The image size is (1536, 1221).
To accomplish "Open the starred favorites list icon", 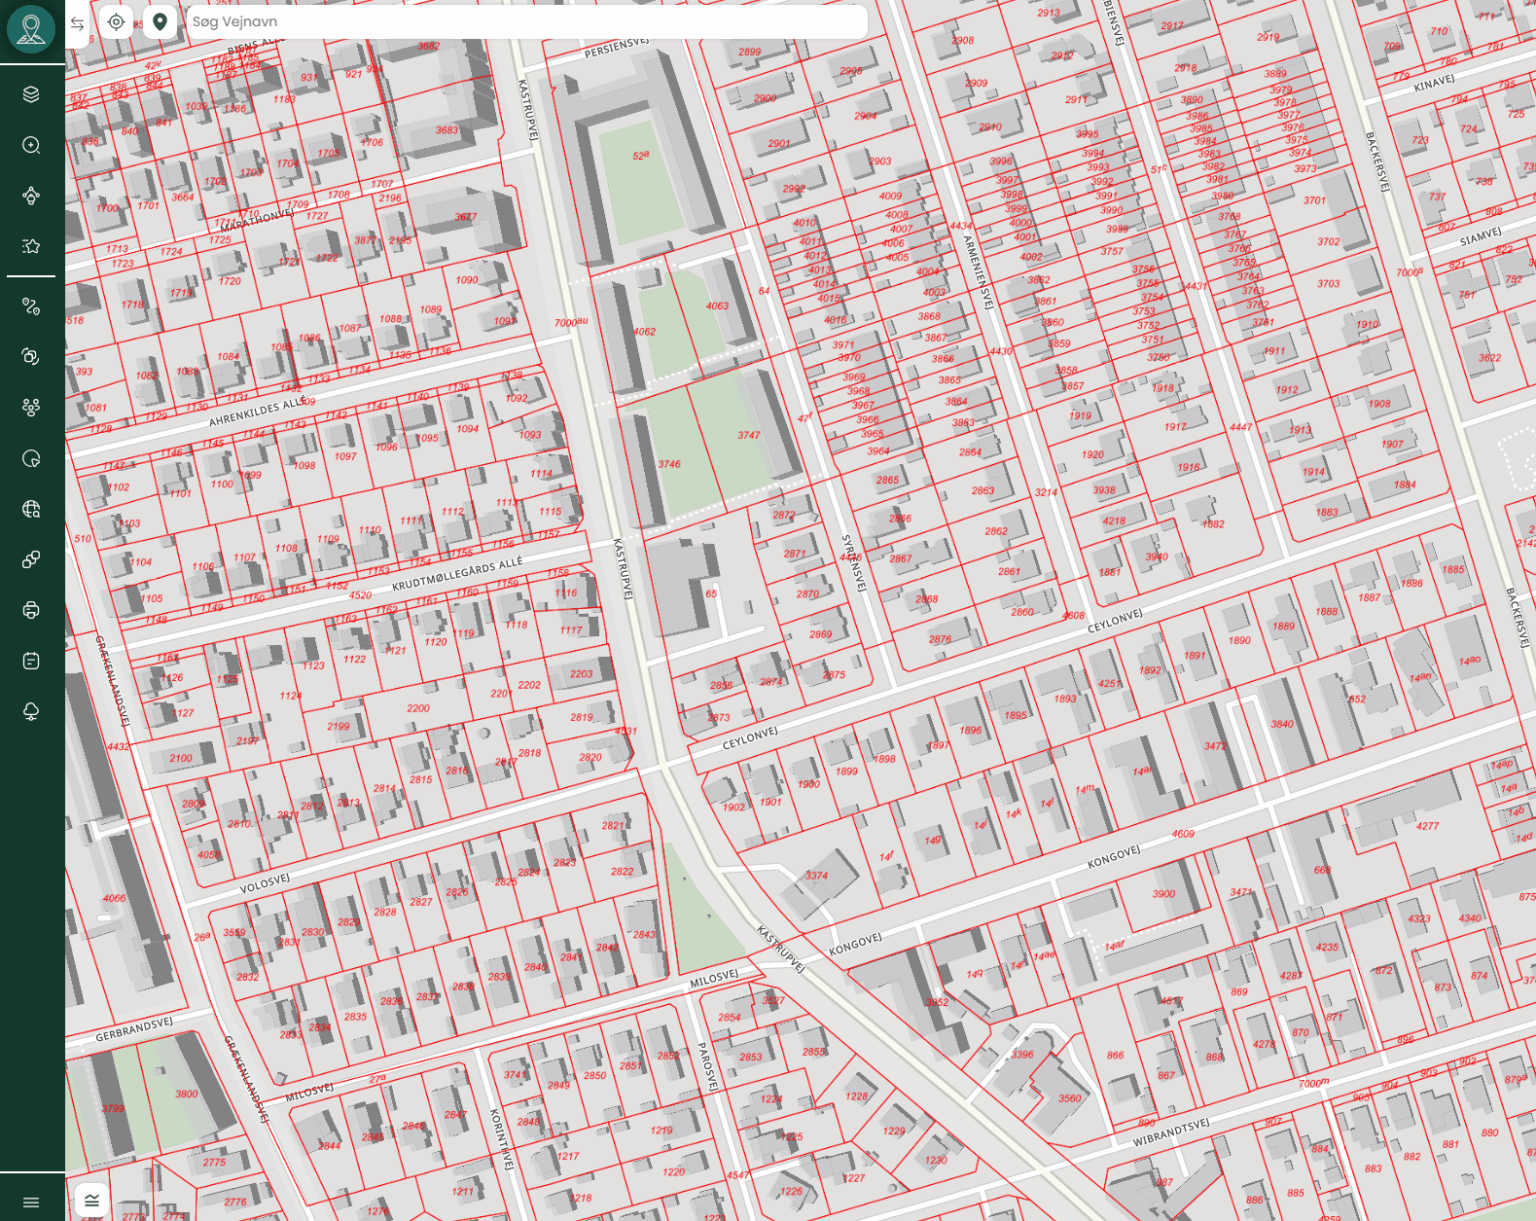I will coord(31,246).
